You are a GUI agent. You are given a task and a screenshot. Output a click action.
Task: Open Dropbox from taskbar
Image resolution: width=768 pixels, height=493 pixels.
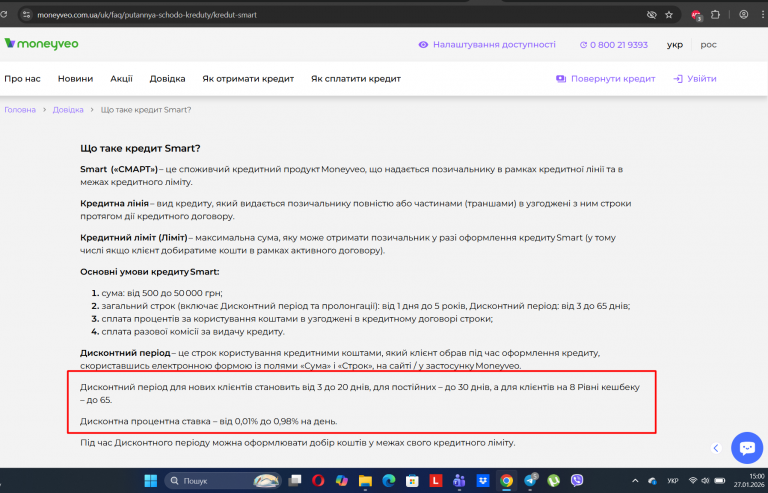(482, 481)
